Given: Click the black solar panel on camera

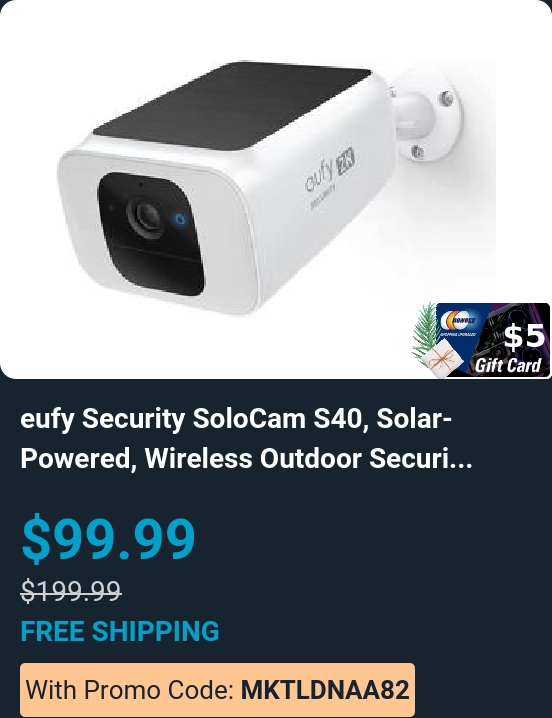Looking at the screenshot, I should pos(232,104).
